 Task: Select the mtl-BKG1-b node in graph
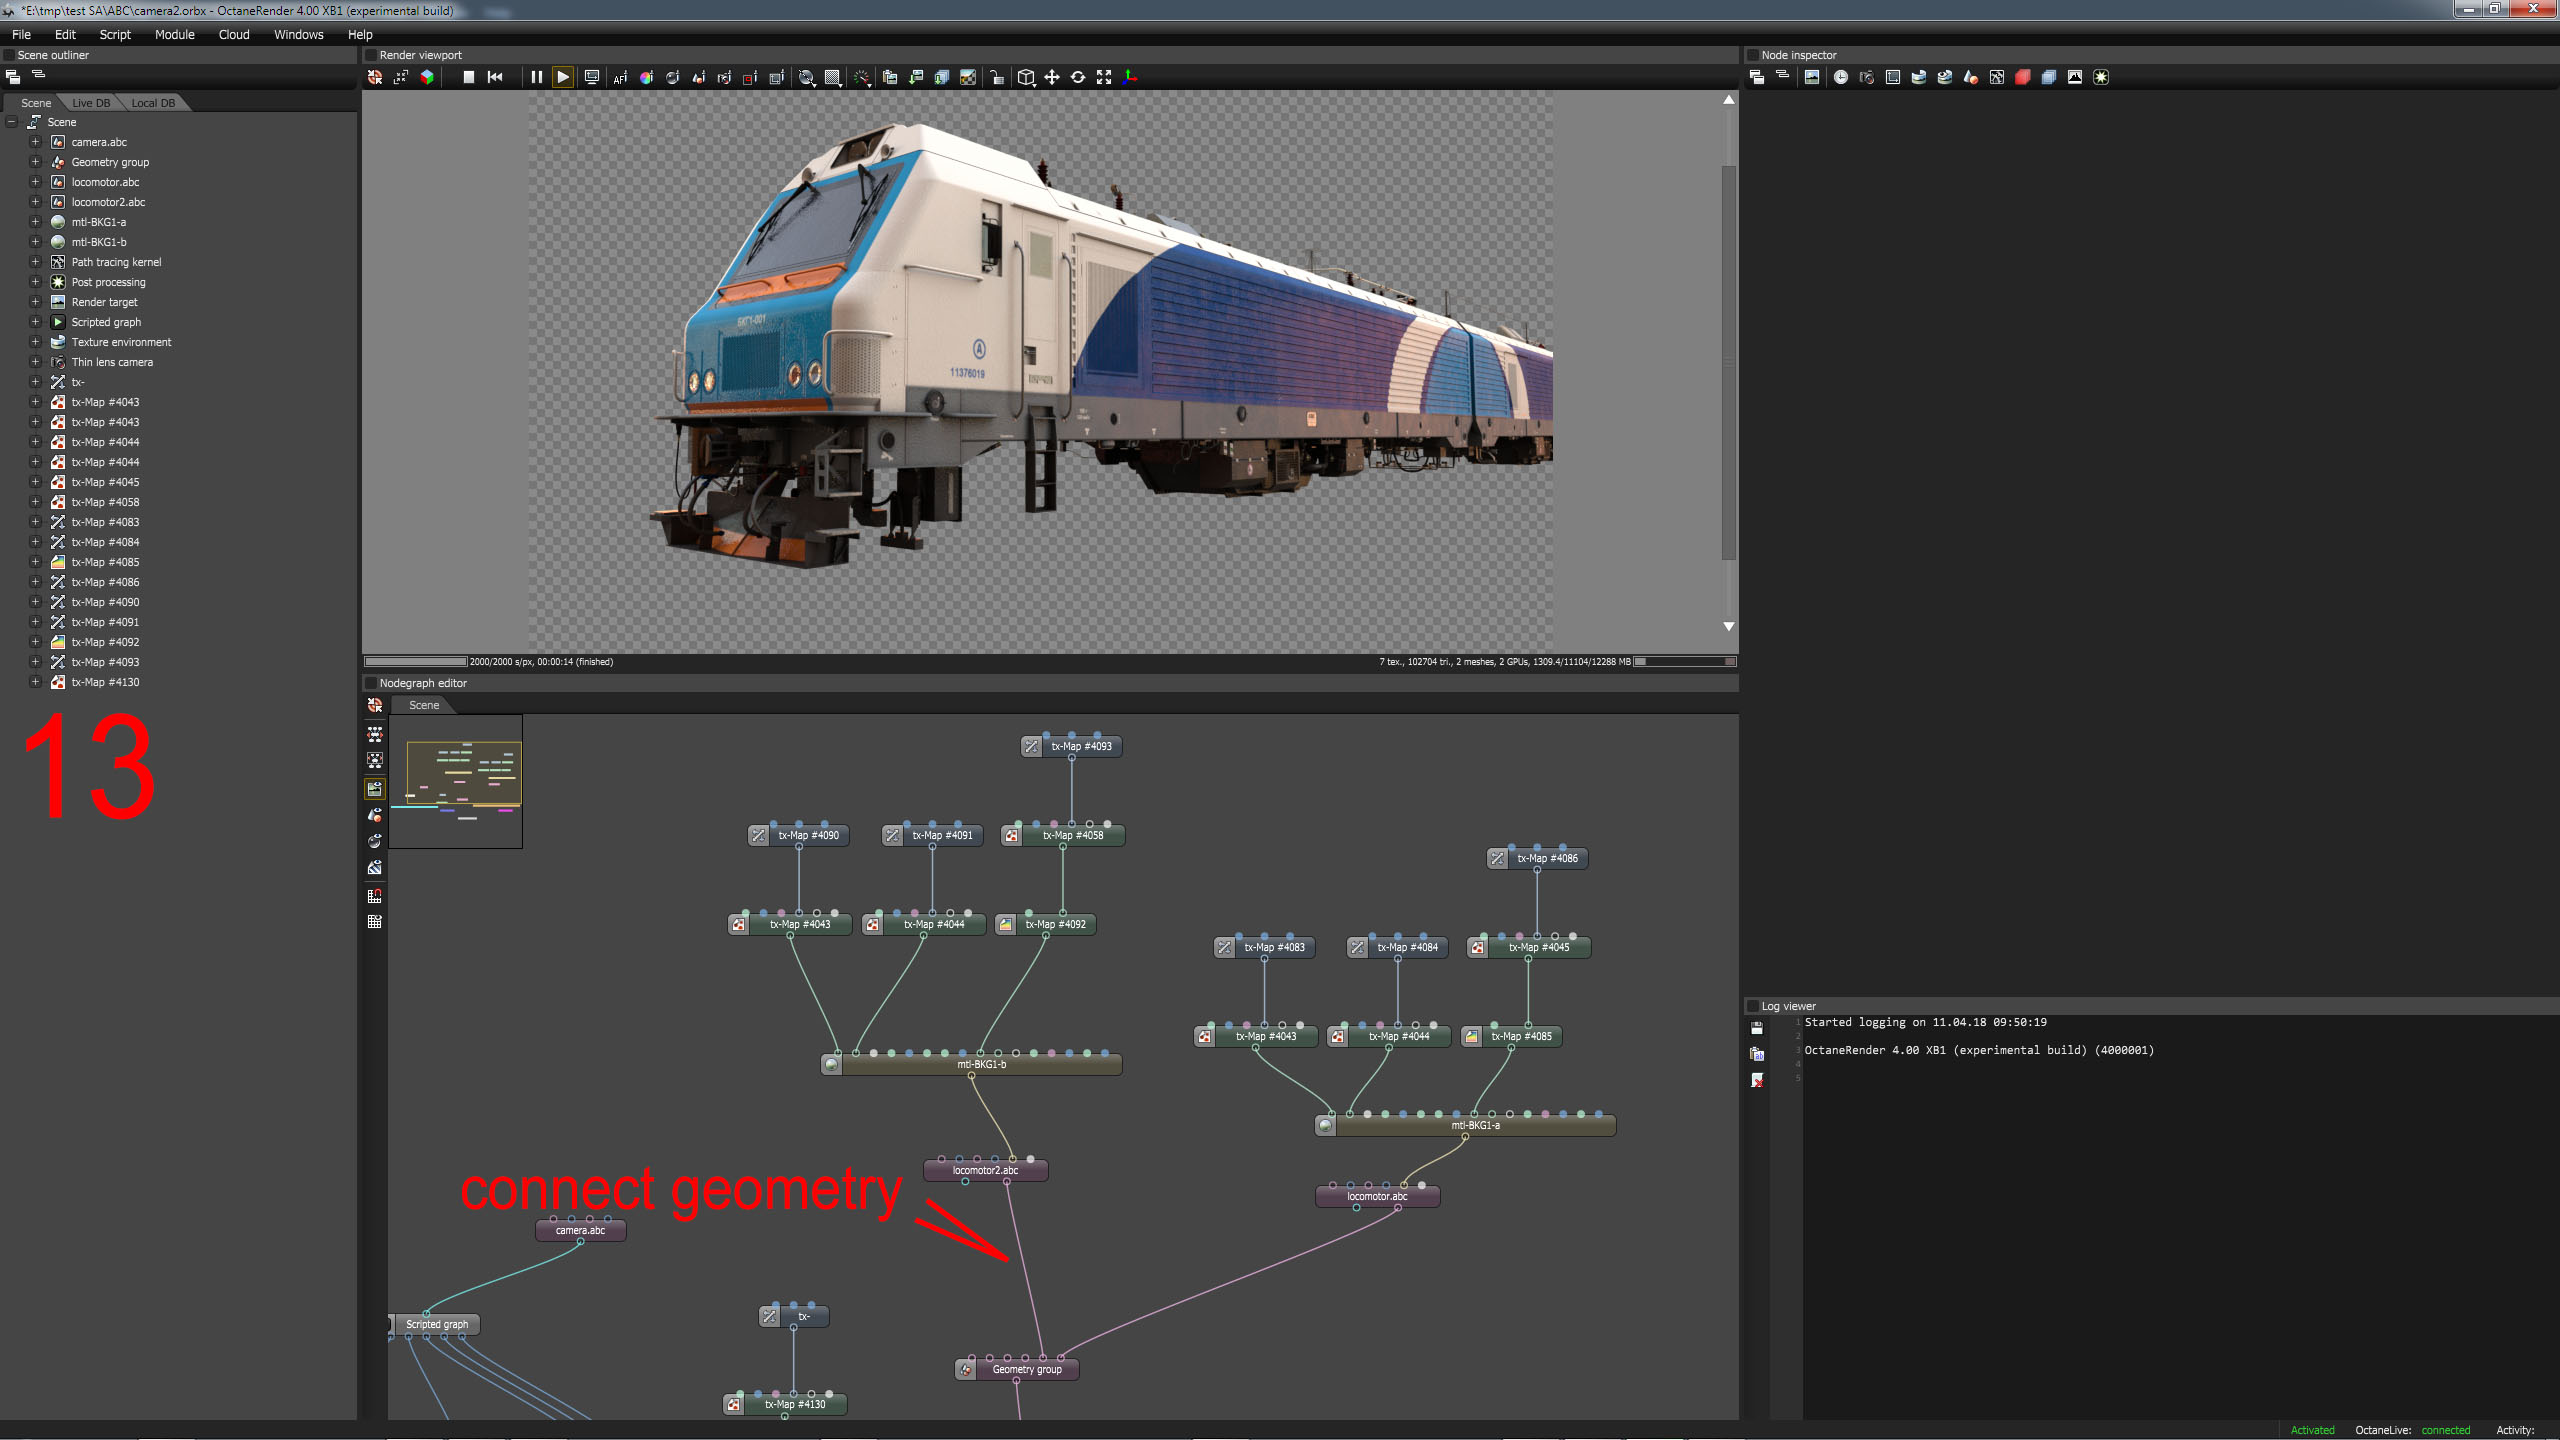(980, 1065)
